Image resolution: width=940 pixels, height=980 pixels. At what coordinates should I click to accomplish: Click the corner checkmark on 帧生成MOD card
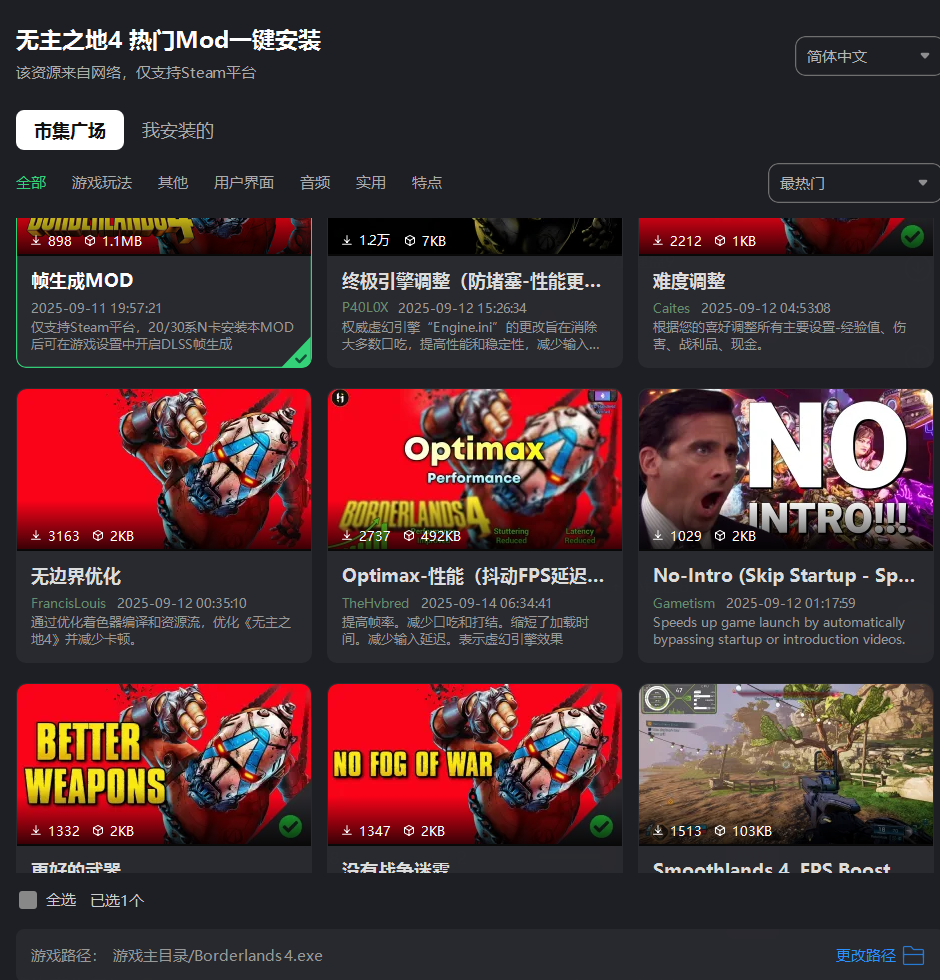click(x=298, y=357)
